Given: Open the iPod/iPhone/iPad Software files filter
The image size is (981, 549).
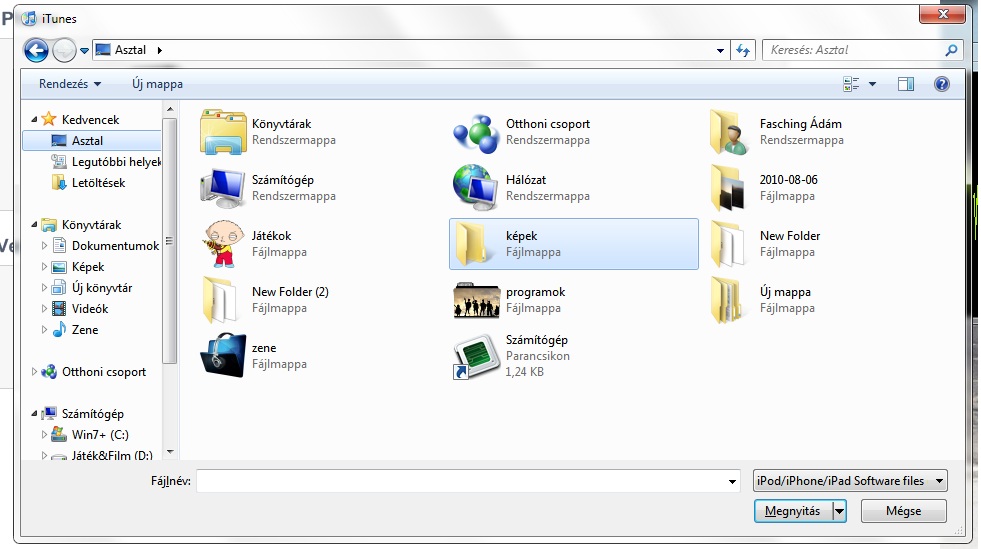Looking at the screenshot, I should [850, 481].
